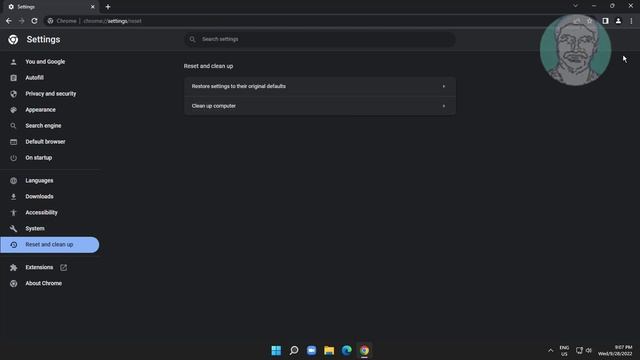Open the Extensions link

point(39,267)
